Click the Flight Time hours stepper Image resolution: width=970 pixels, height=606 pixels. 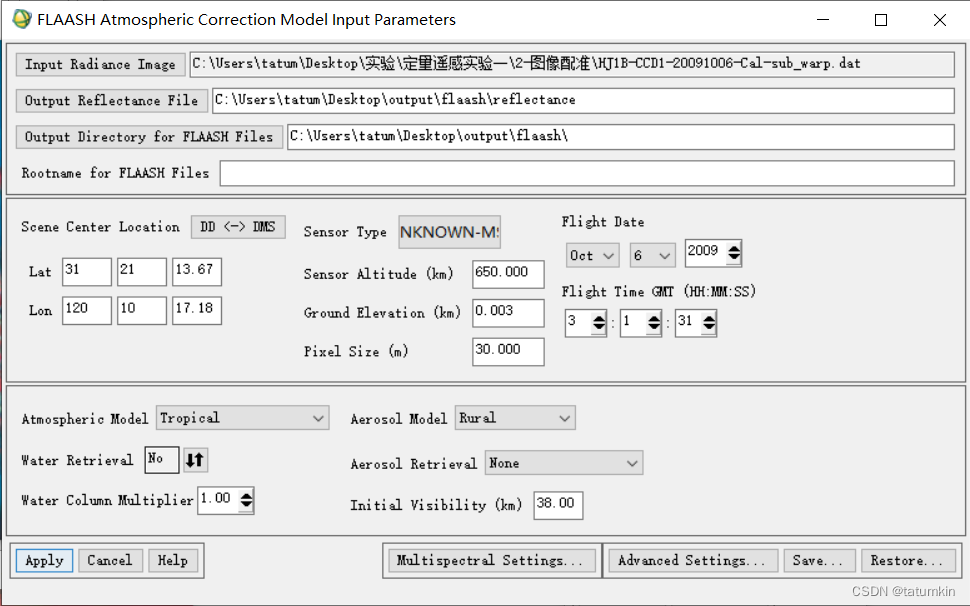[x=598, y=322]
